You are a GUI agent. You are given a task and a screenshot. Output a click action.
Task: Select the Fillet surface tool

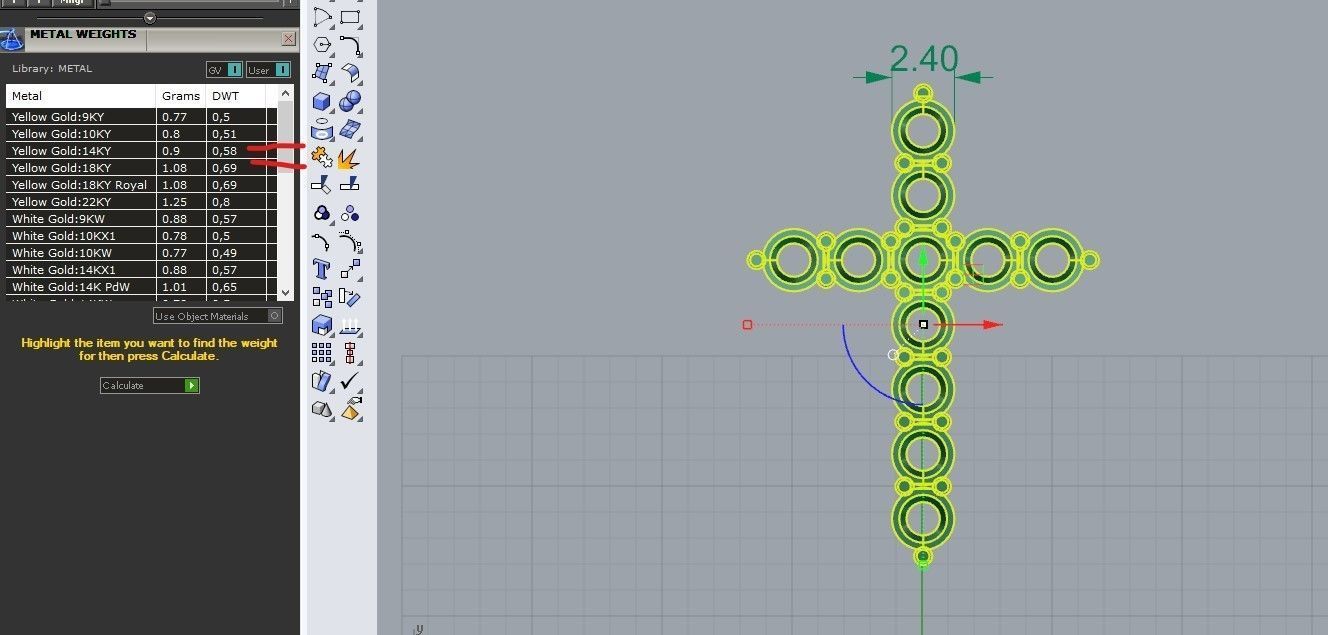350,73
